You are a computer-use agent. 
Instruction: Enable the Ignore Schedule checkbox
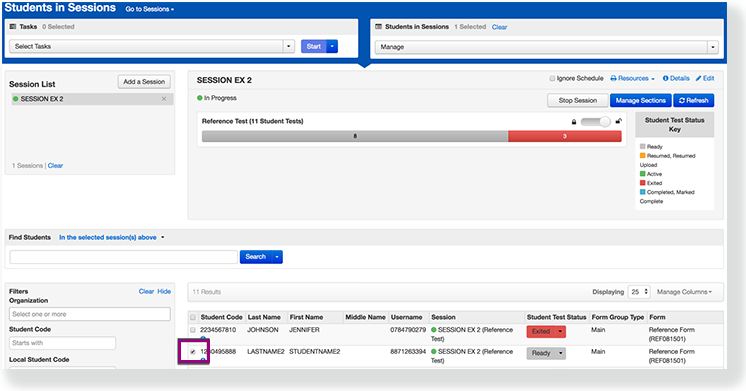pyautogui.click(x=552, y=78)
